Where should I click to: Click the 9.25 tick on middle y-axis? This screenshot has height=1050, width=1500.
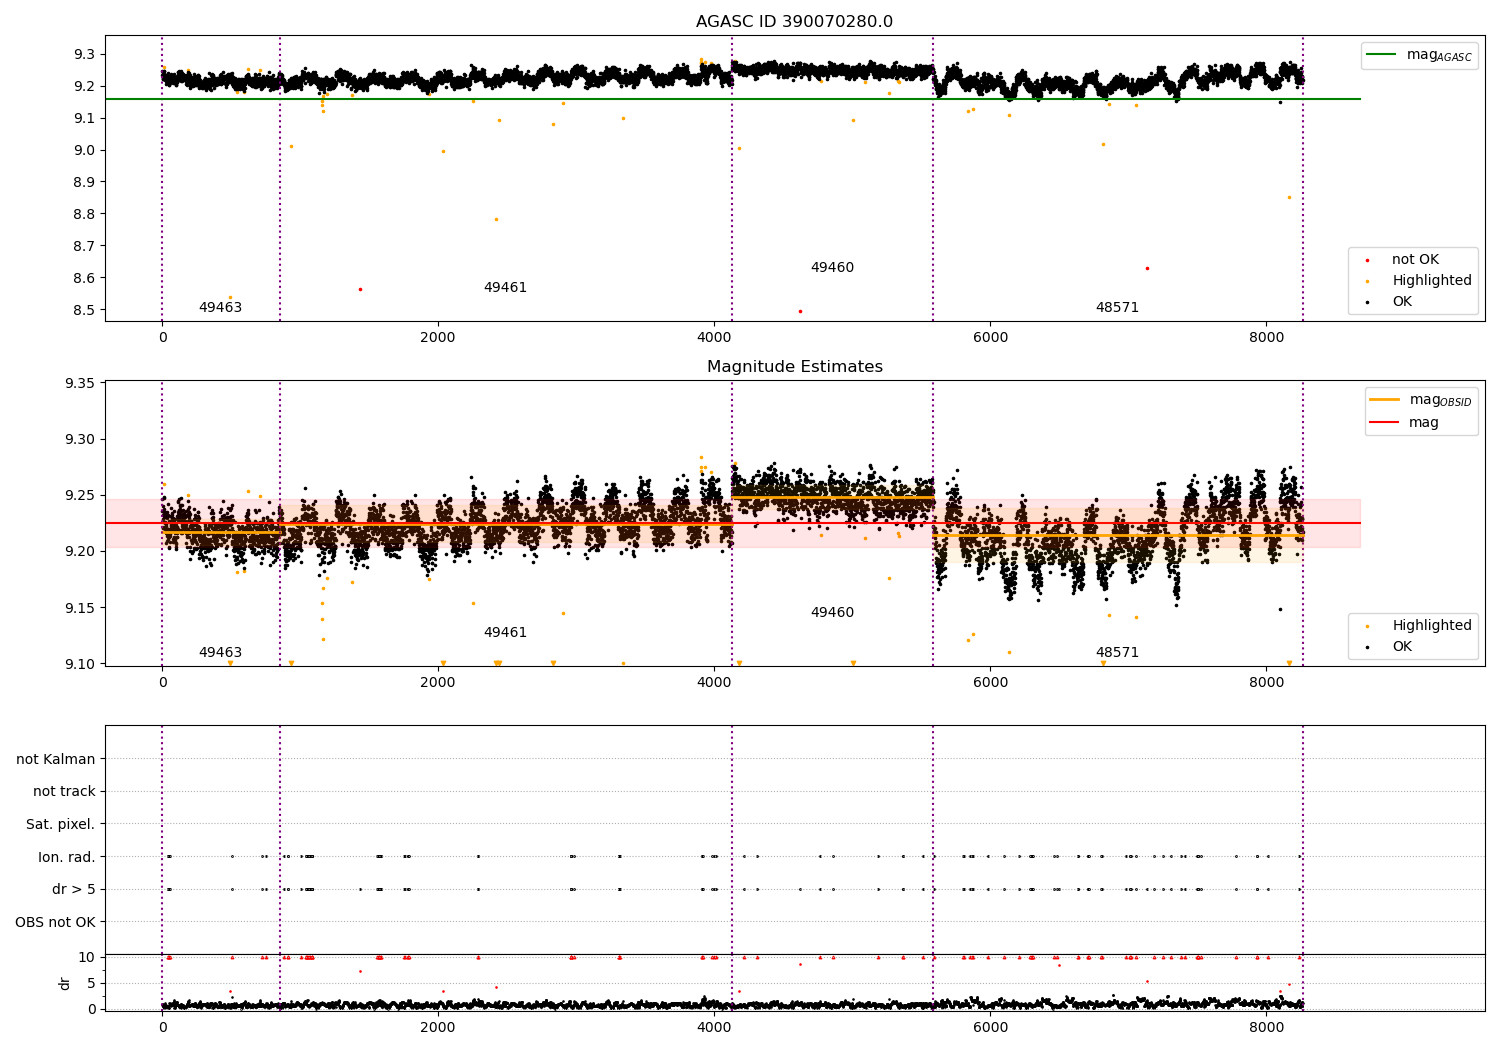(x=80, y=496)
